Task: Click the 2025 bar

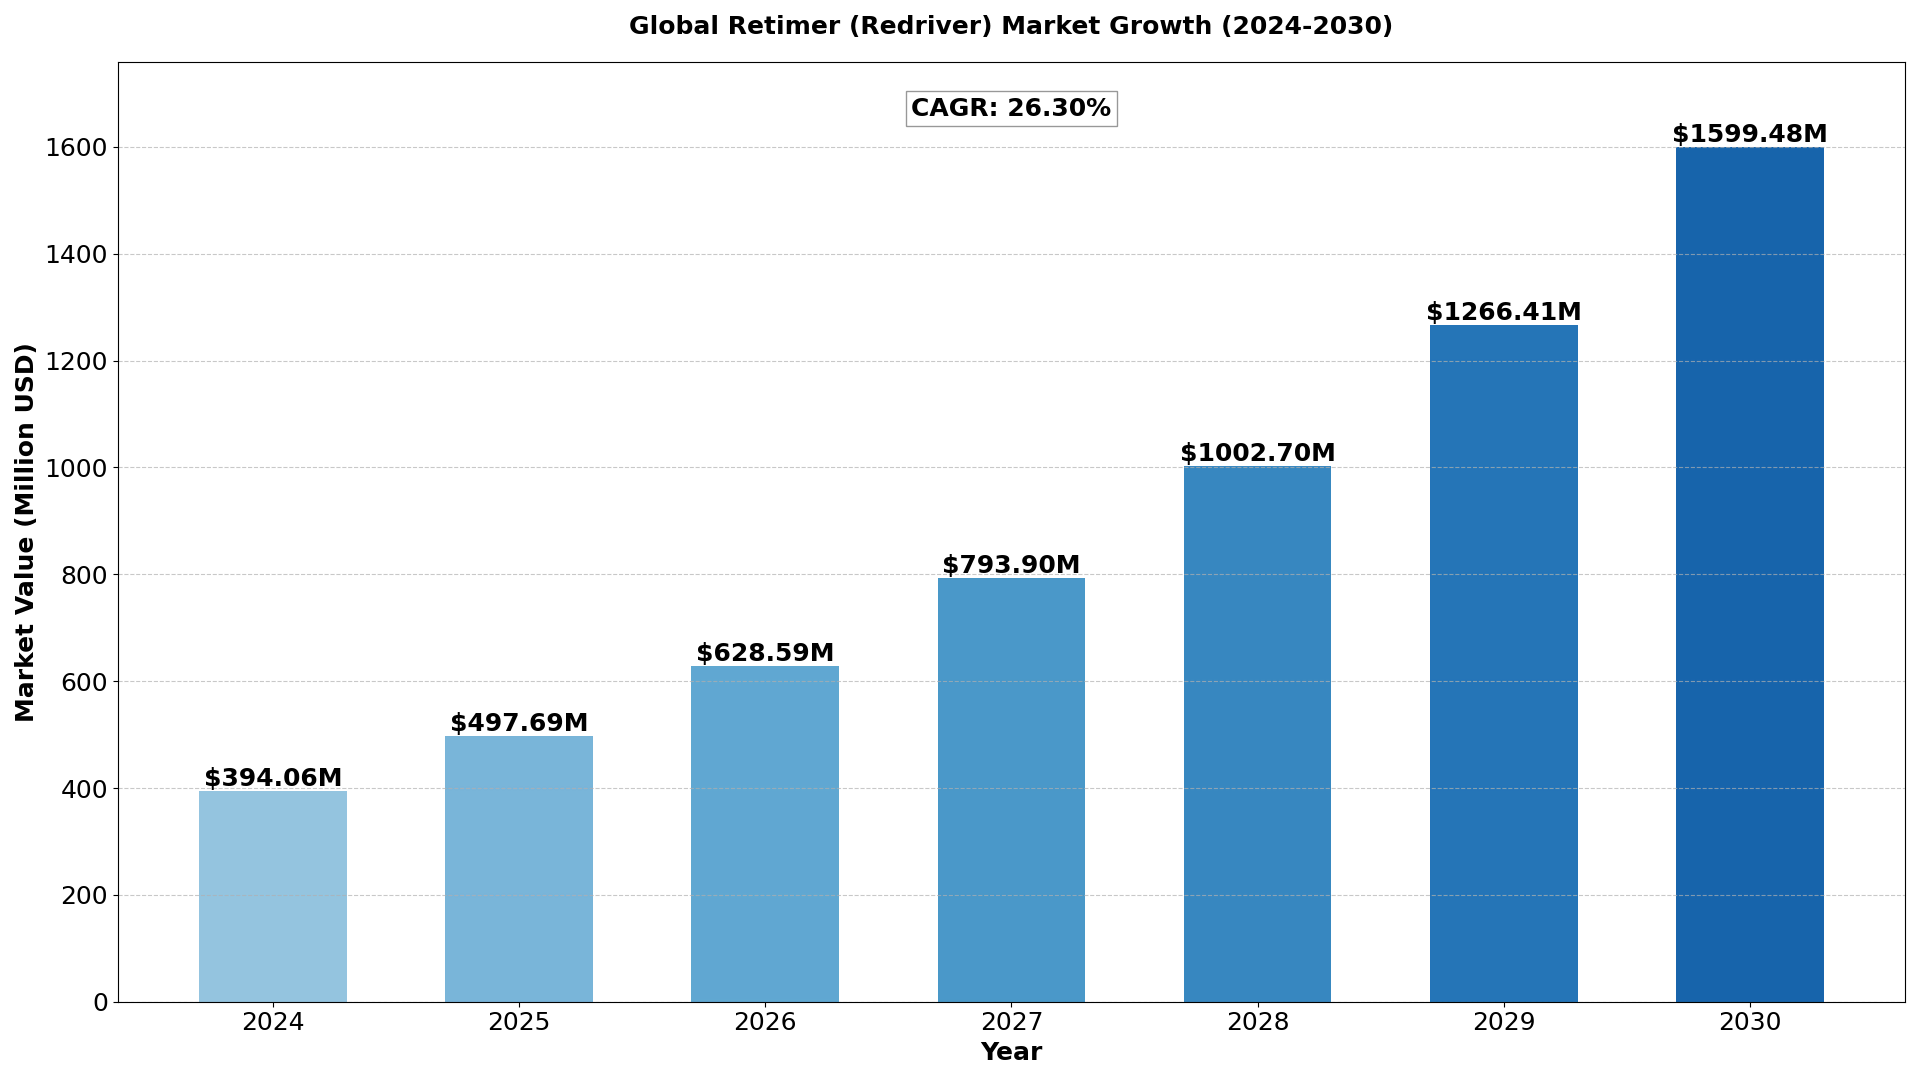Action: pyautogui.click(x=519, y=869)
